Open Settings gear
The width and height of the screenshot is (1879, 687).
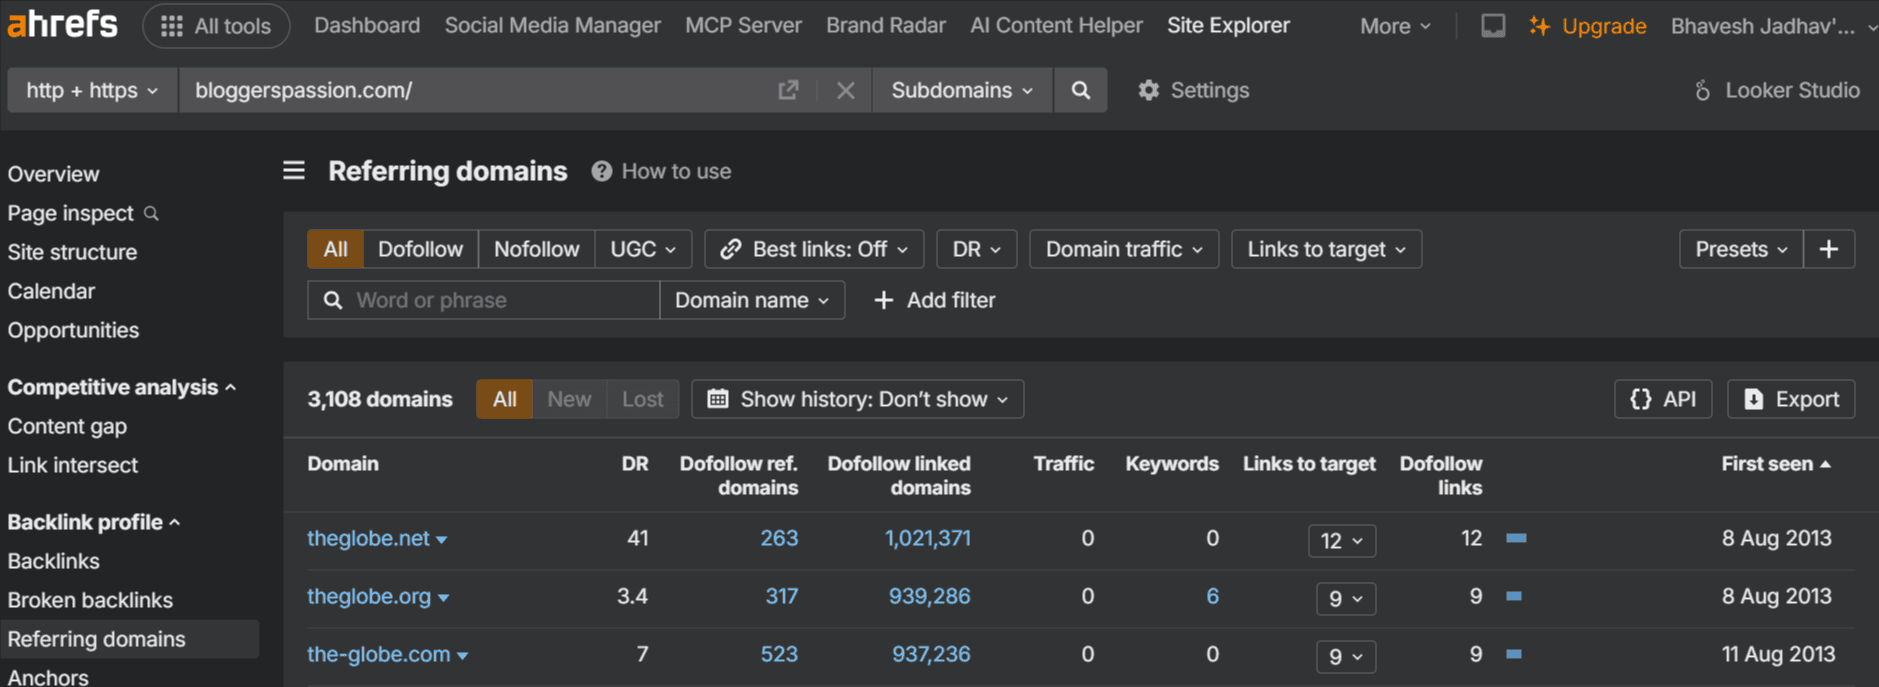point(1194,90)
